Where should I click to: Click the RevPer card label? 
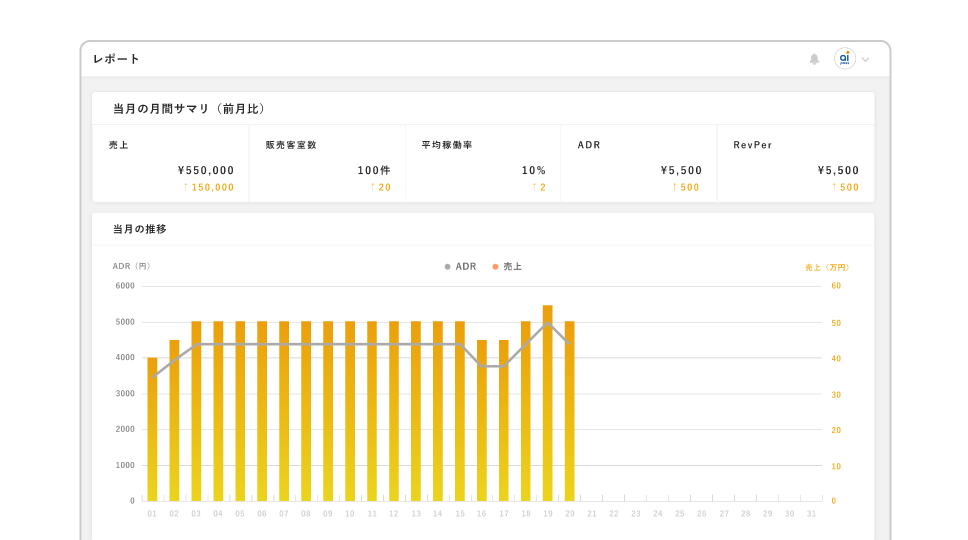pos(753,145)
